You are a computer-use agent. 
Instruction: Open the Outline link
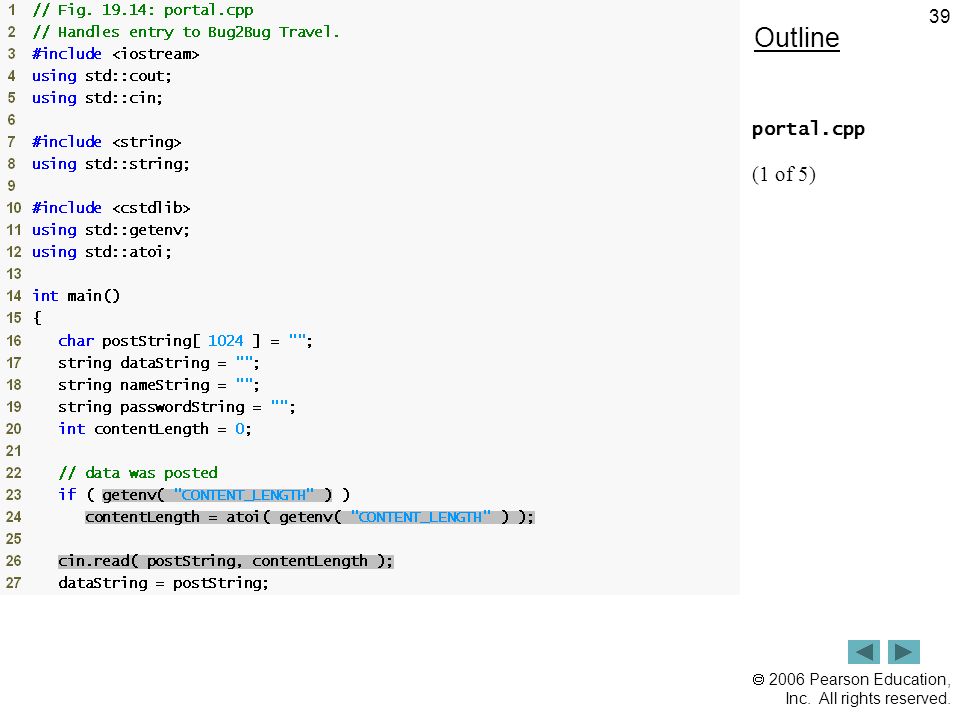pos(797,38)
